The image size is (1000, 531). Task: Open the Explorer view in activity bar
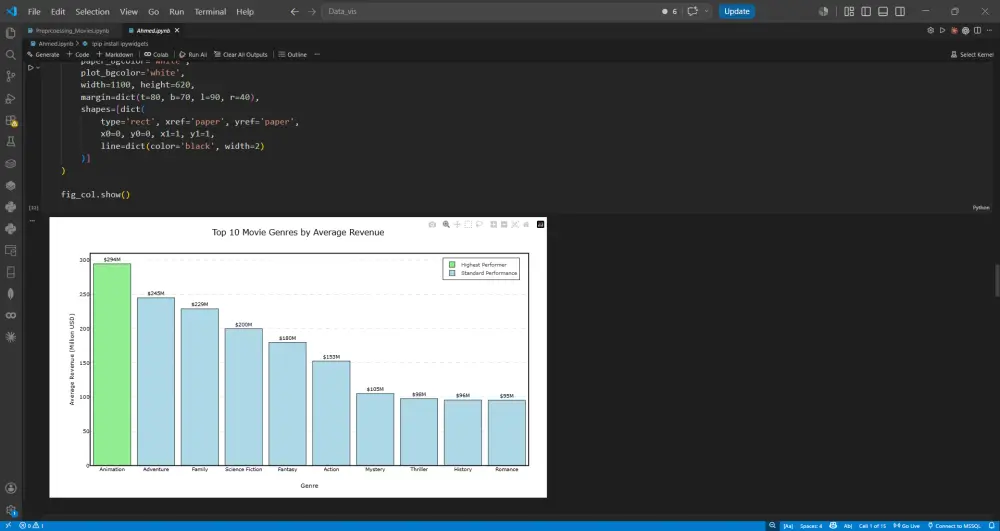coord(10,33)
